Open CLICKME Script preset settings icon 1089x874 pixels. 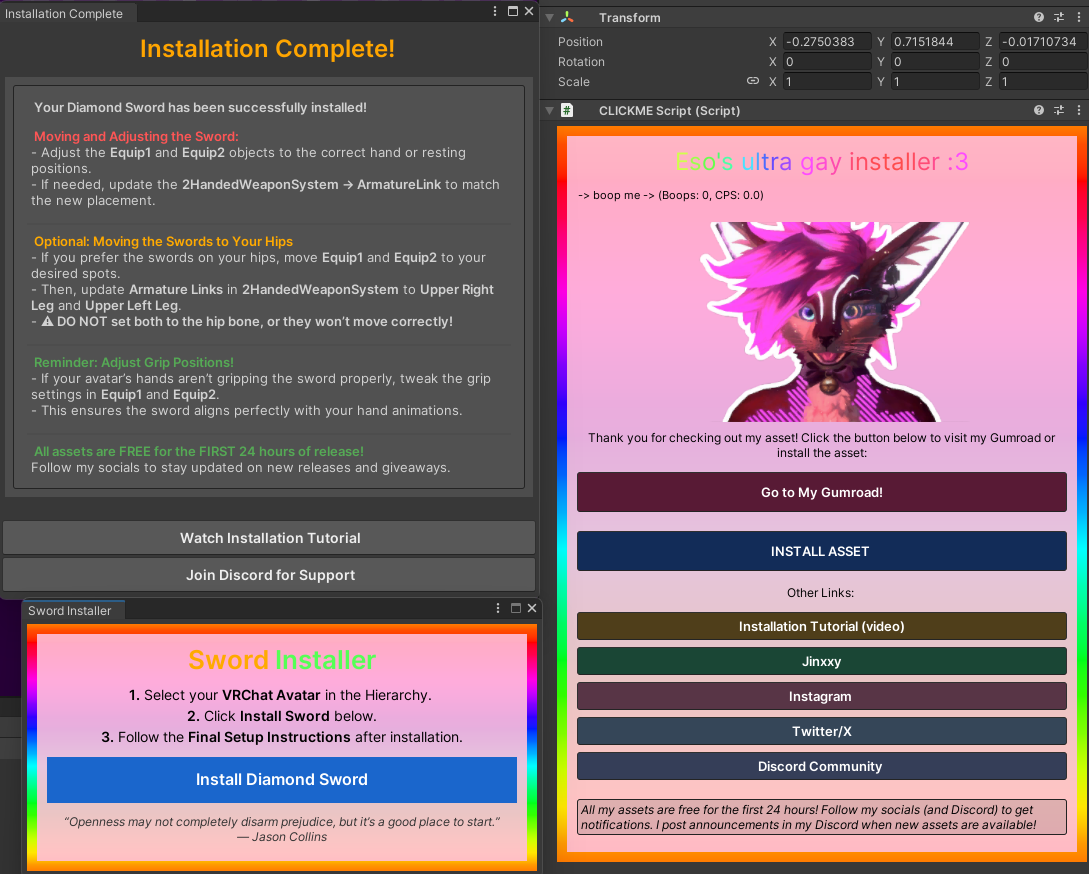tap(1058, 110)
